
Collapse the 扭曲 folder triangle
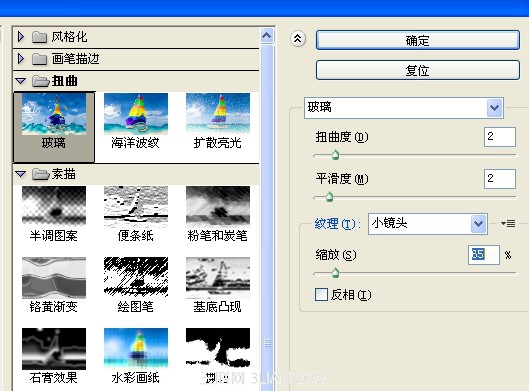pyautogui.click(x=21, y=81)
